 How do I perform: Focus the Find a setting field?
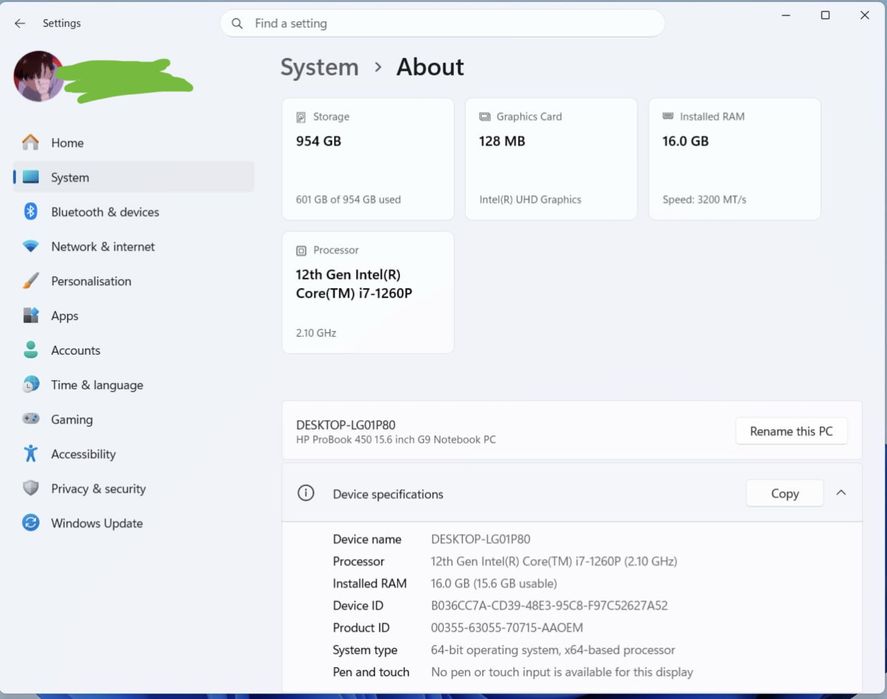[442, 24]
